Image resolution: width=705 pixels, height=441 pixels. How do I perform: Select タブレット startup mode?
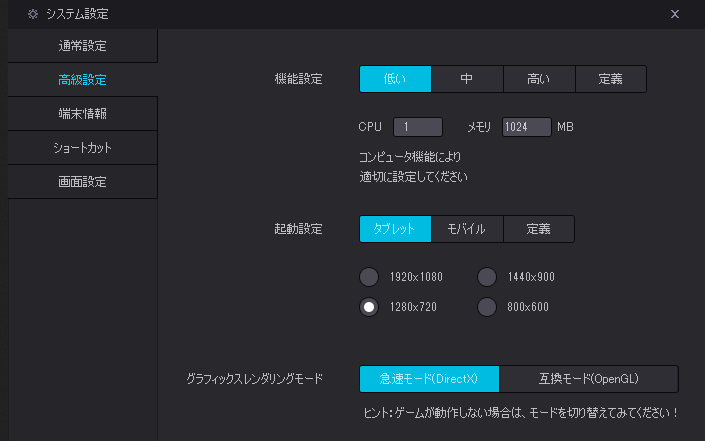click(x=395, y=229)
